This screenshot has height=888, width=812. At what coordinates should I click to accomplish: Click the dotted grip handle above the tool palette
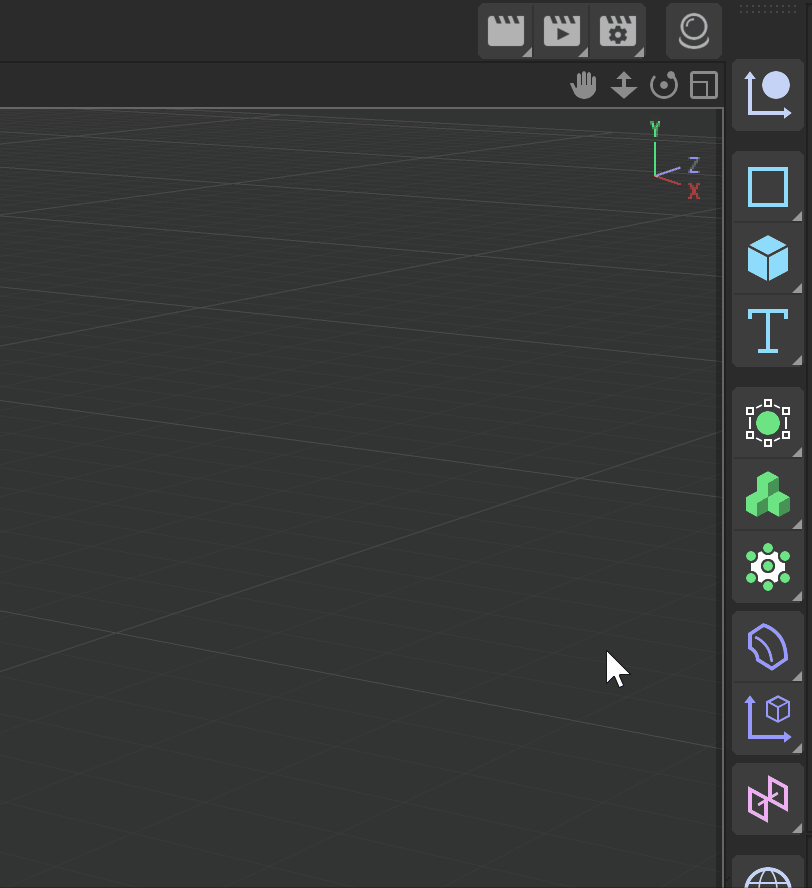[768, 8]
